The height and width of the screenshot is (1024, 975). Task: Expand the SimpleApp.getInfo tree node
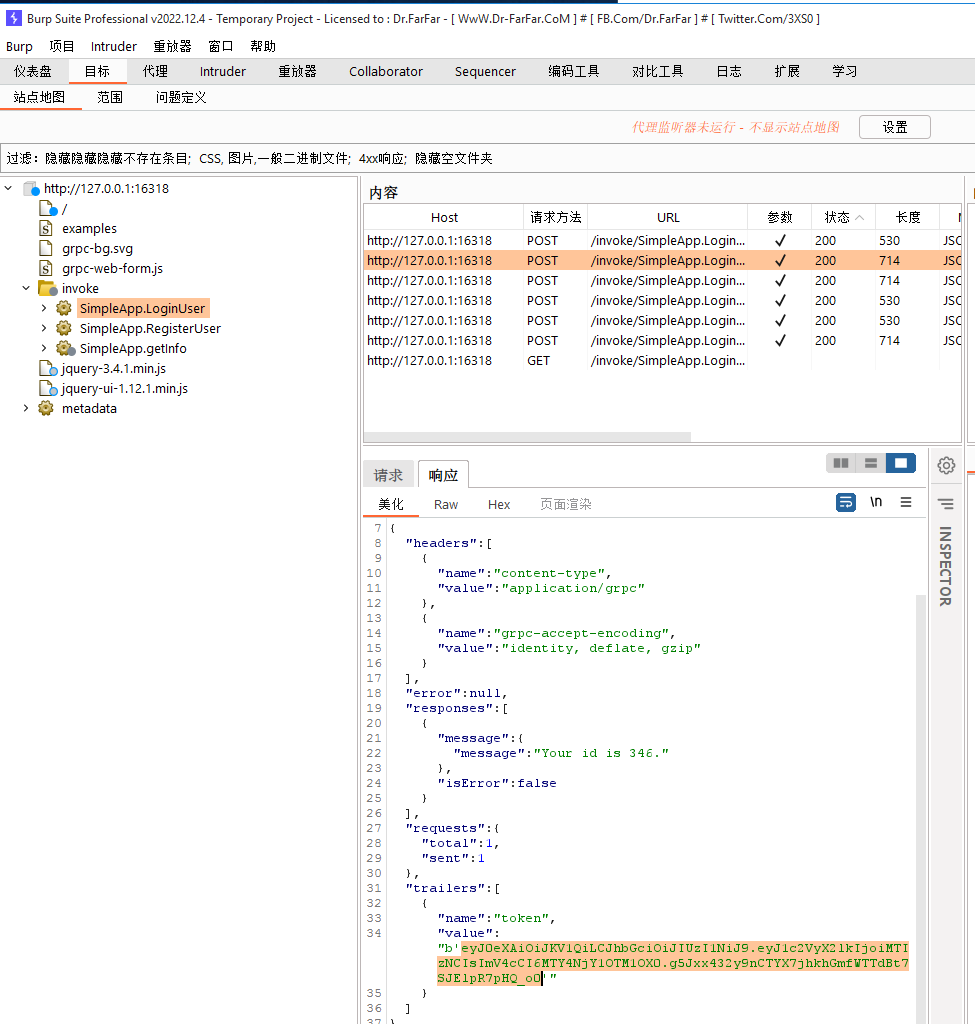[x=43, y=348]
